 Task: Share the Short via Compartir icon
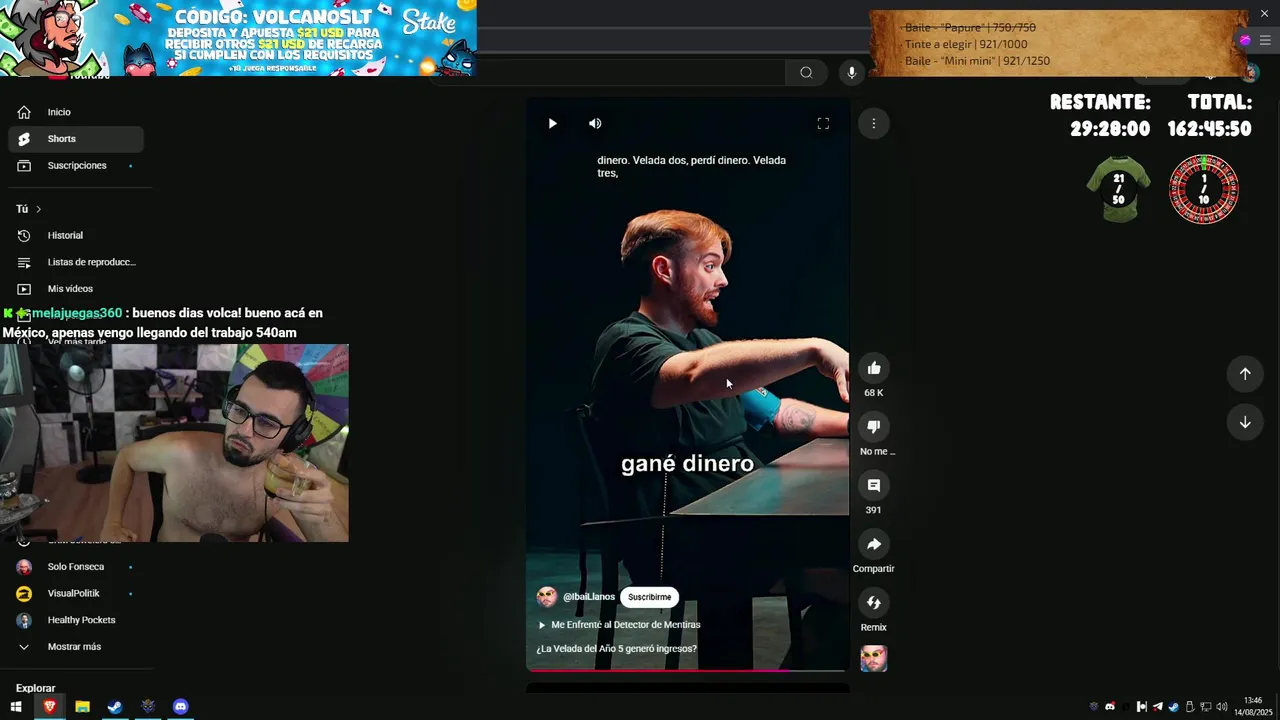tap(873, 544)
